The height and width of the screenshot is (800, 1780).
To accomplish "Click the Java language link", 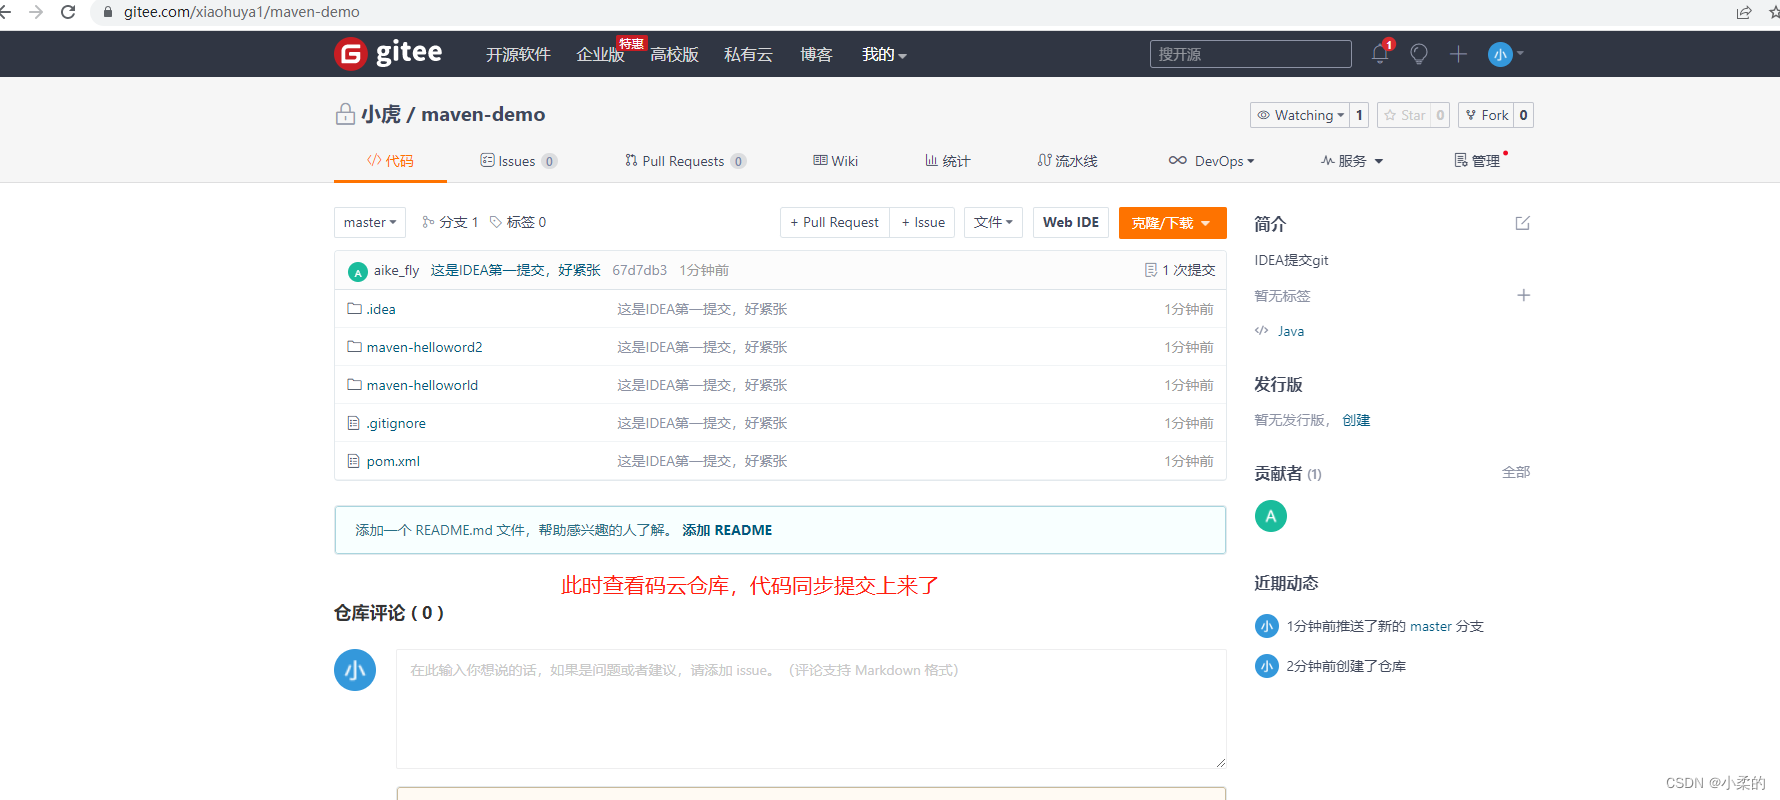I will tap(1290, 331).
